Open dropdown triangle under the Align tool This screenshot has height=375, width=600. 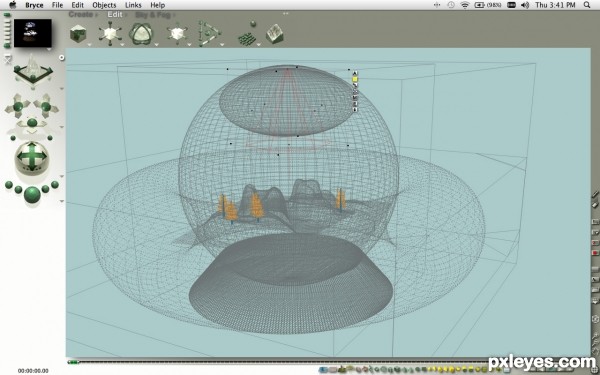click(222, 45)
